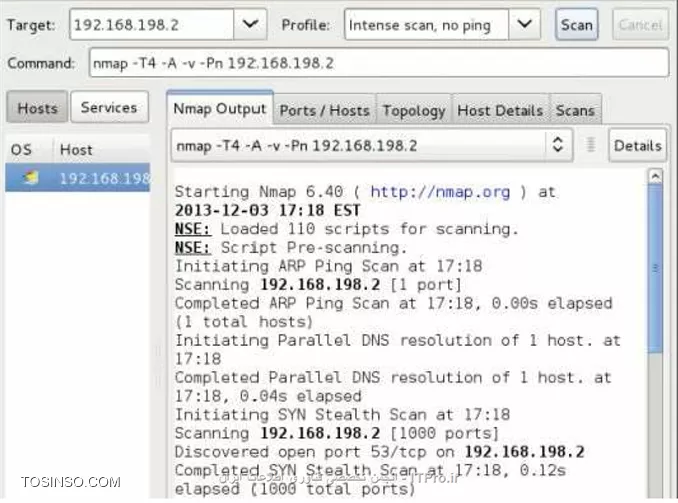Viewport: 678px width, 503px height.
Task: Select the Hosts button
Action: point(37,107)
